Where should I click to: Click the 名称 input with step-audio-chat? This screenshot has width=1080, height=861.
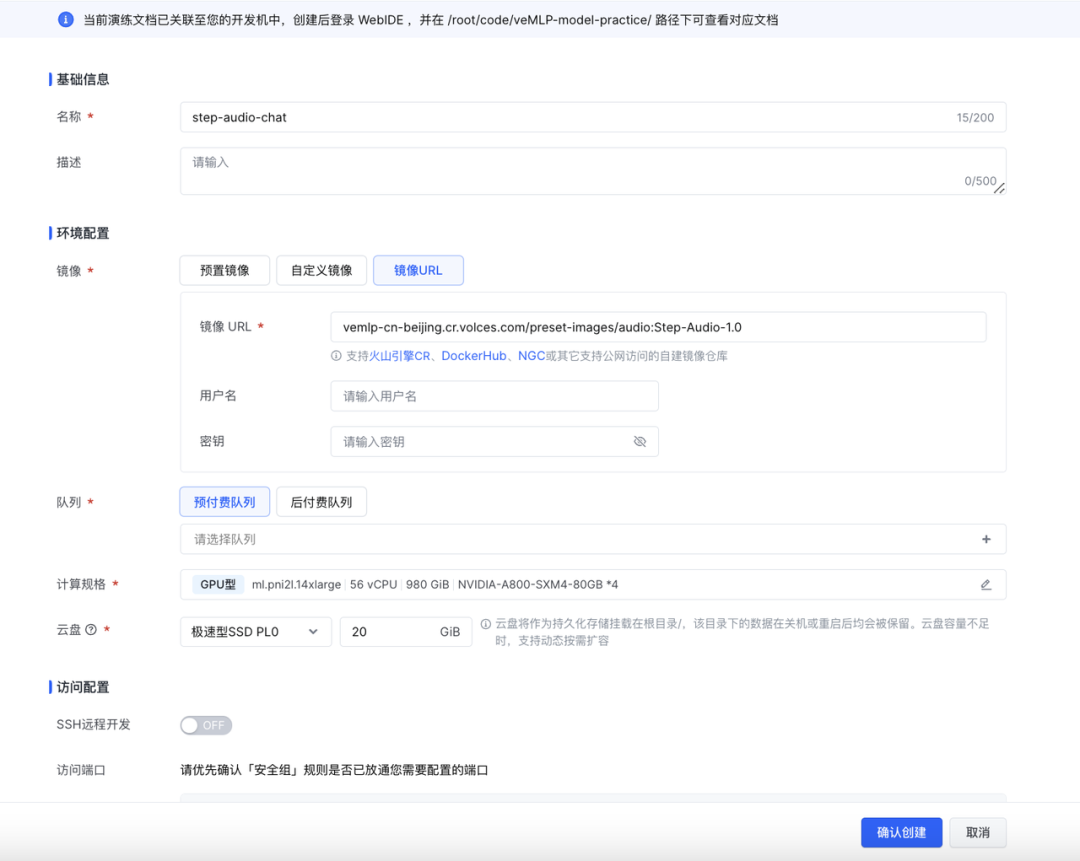(593, 117)
